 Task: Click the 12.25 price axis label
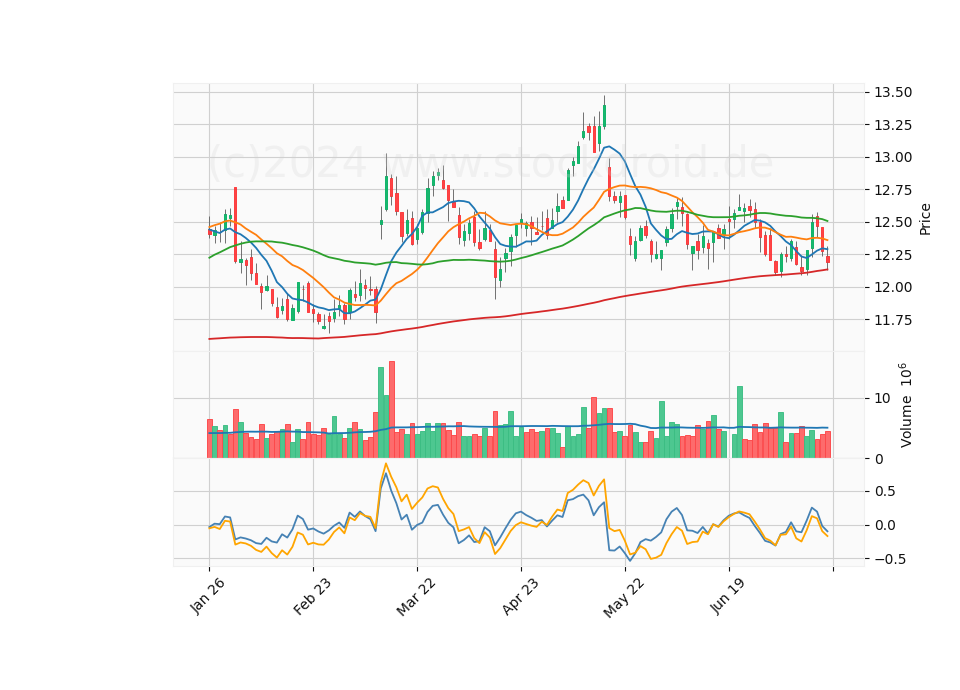point(893,255)
